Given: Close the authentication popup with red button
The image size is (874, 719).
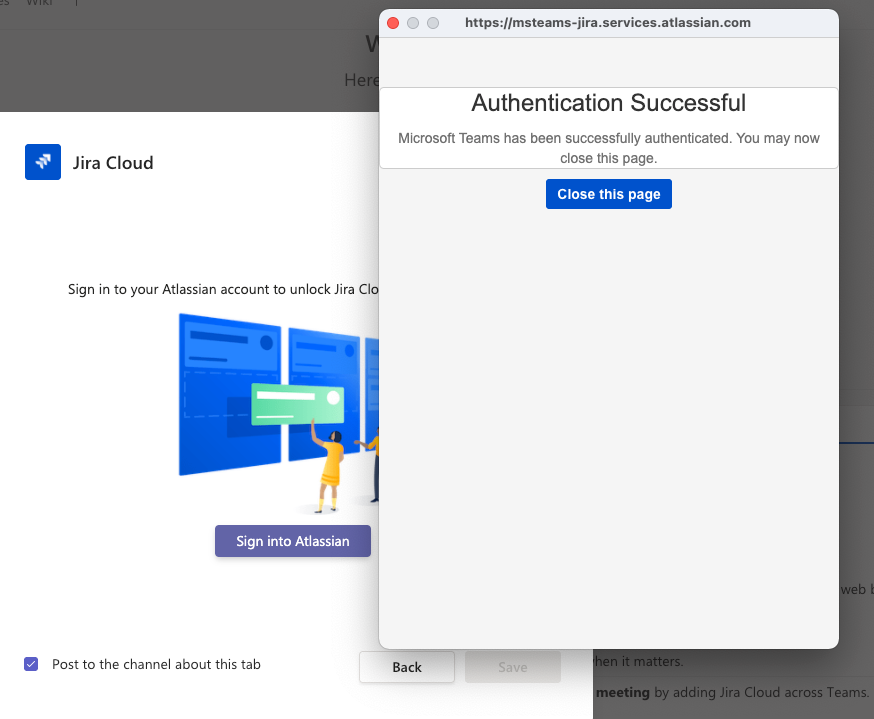Looking at the screenshot, I should tap(393, 23).
